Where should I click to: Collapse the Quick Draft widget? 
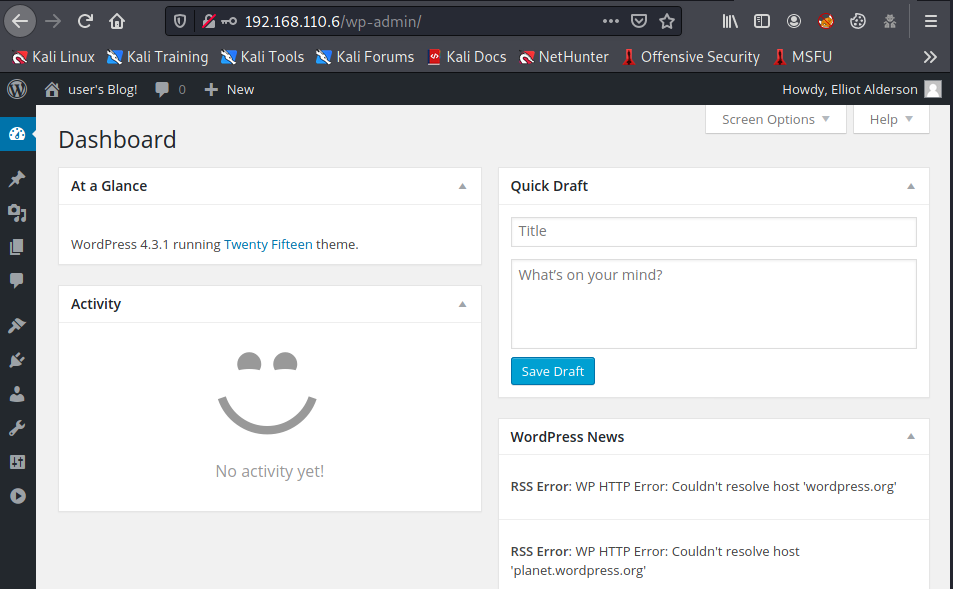[911, 186]
